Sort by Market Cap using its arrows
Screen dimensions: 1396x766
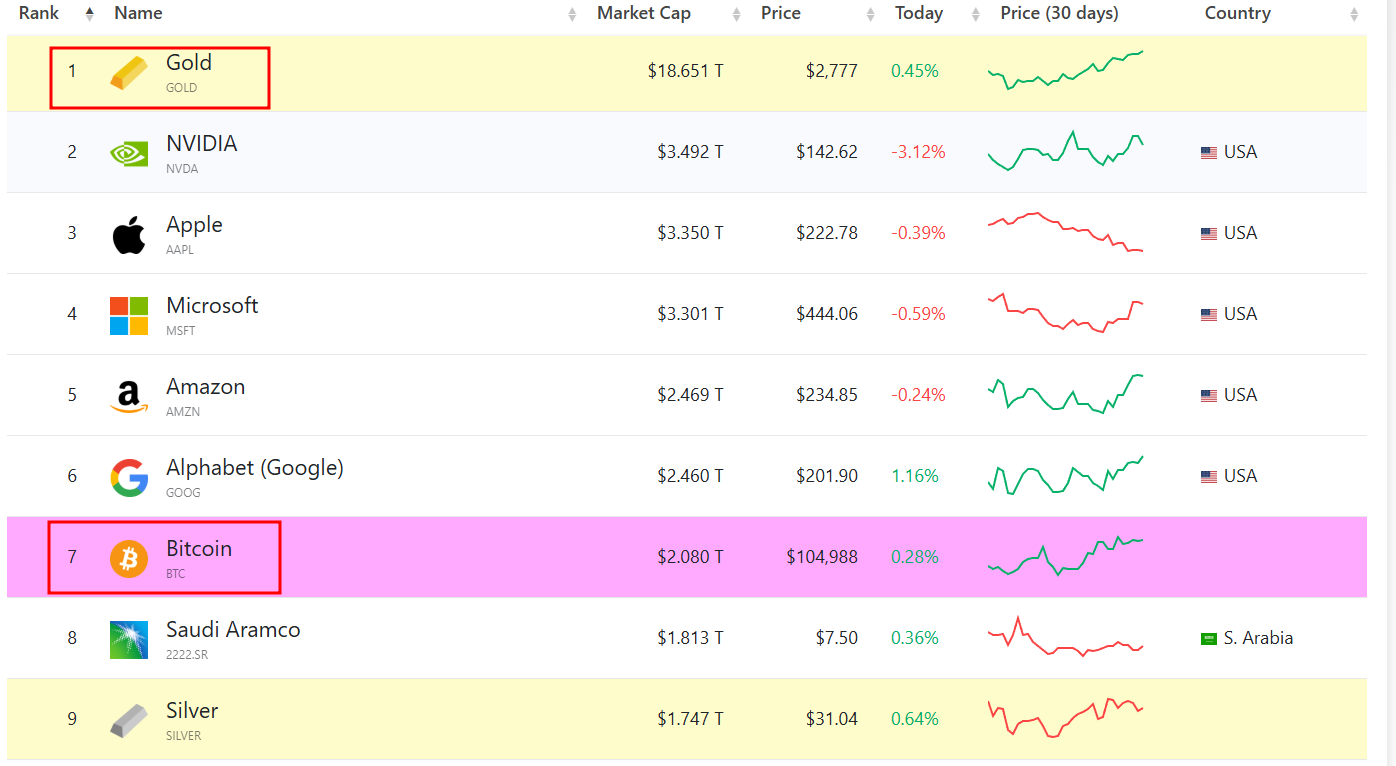736,14
